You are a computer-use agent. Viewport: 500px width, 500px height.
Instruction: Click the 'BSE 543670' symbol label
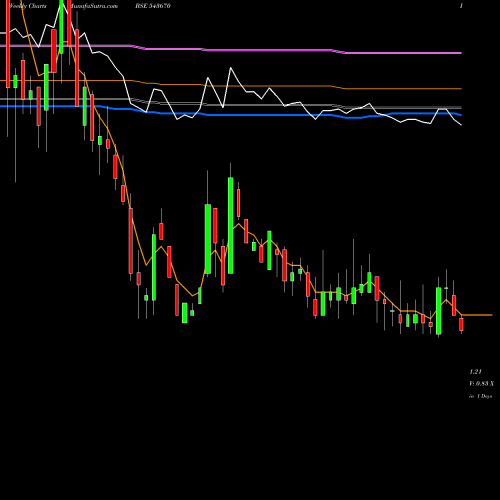153,6
